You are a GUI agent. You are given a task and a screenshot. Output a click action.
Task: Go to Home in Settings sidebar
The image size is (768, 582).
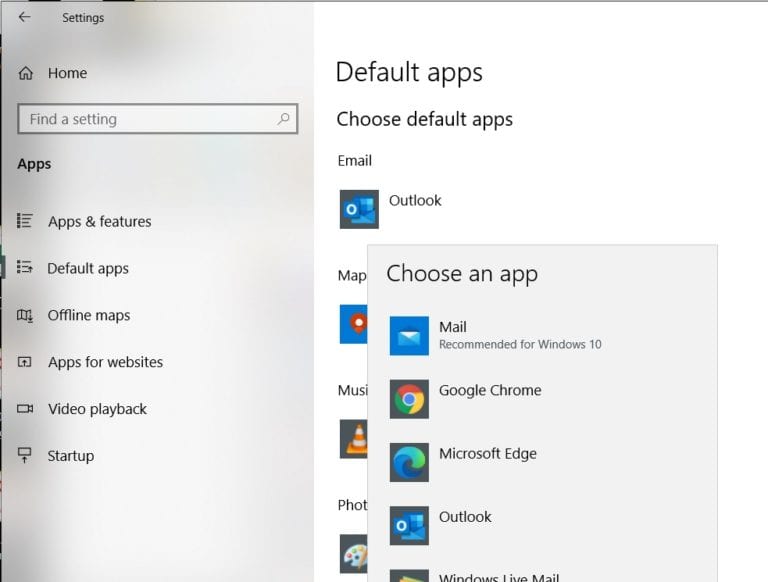click(x=67, y=73)
